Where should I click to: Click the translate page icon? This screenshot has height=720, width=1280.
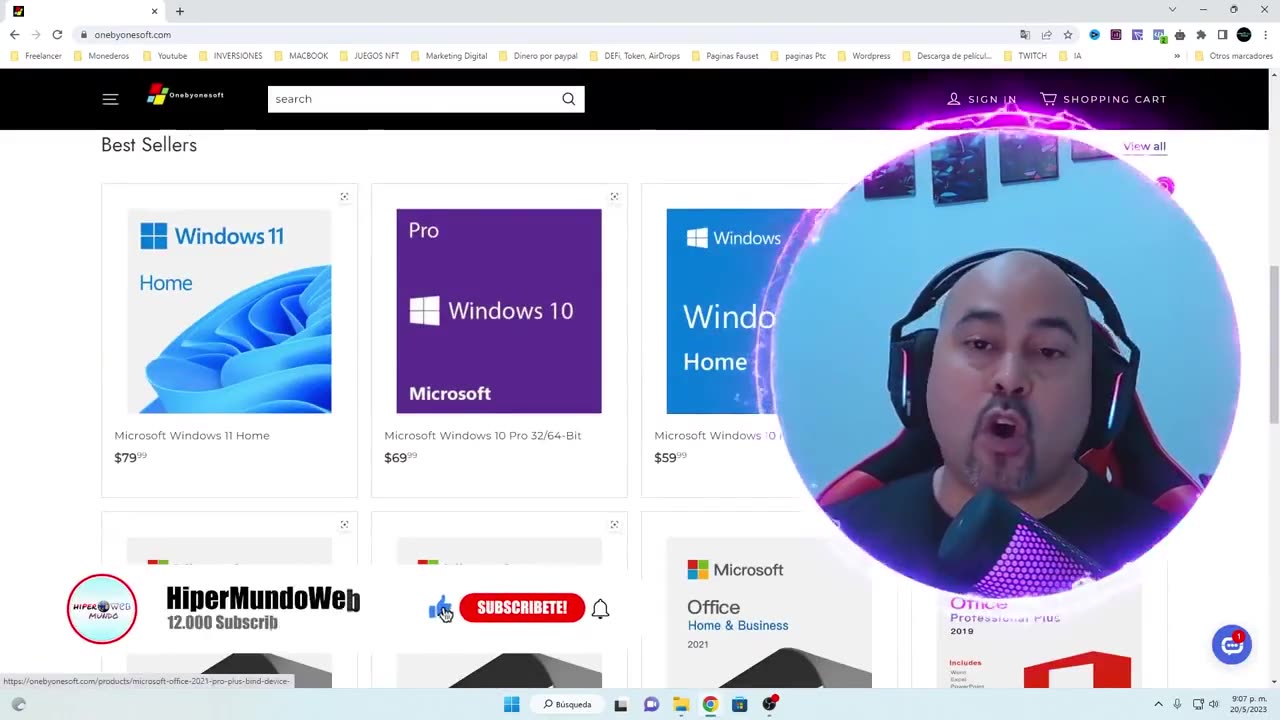tap(1025, 34)
